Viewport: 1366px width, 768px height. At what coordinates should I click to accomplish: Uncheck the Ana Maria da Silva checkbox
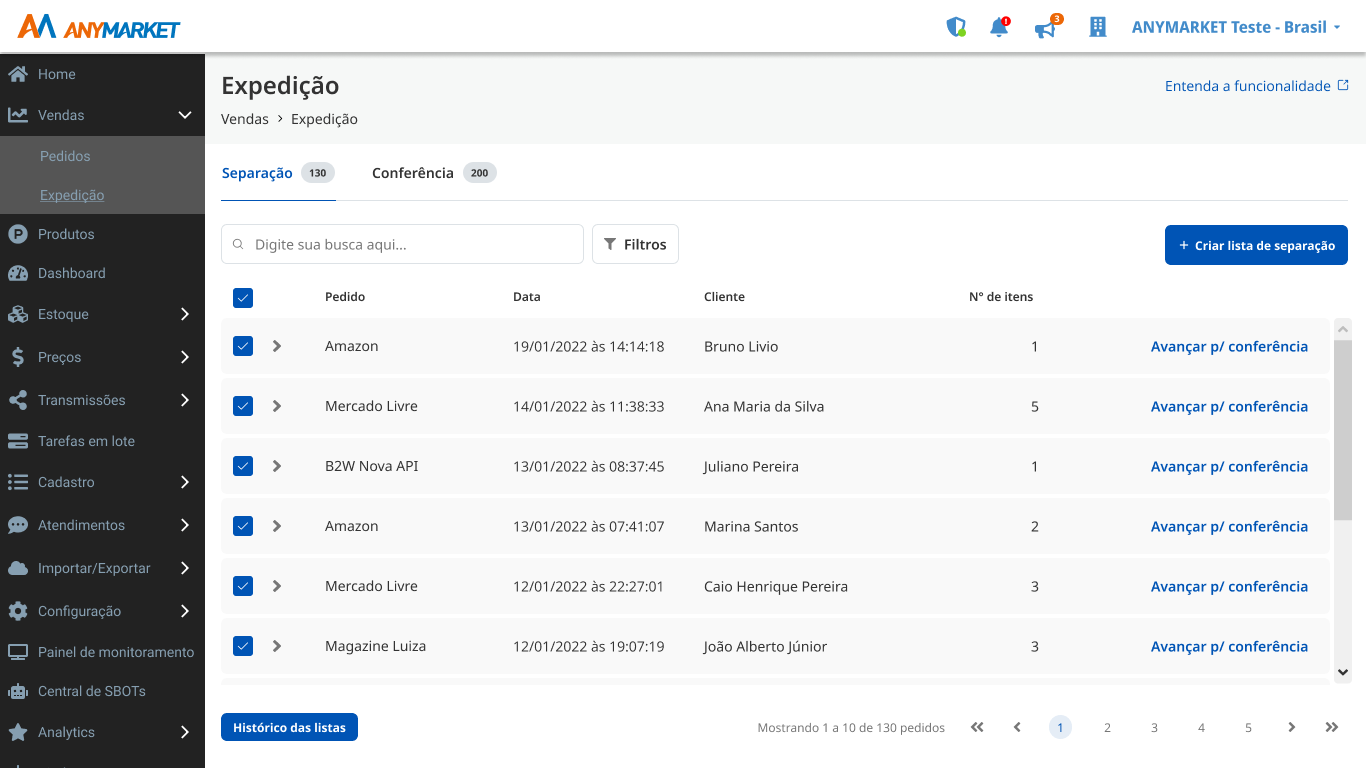pos(243,406)
